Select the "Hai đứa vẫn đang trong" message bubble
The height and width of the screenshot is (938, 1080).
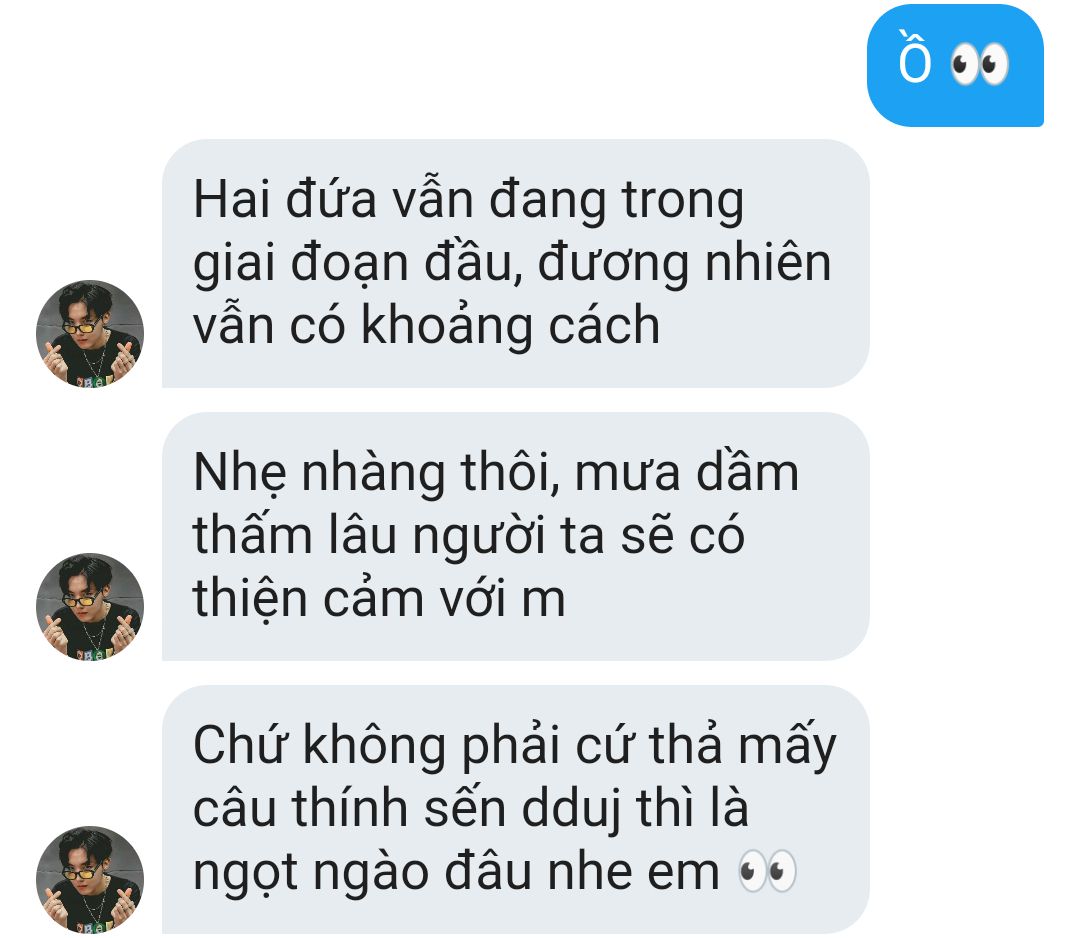tap(515, 263)
